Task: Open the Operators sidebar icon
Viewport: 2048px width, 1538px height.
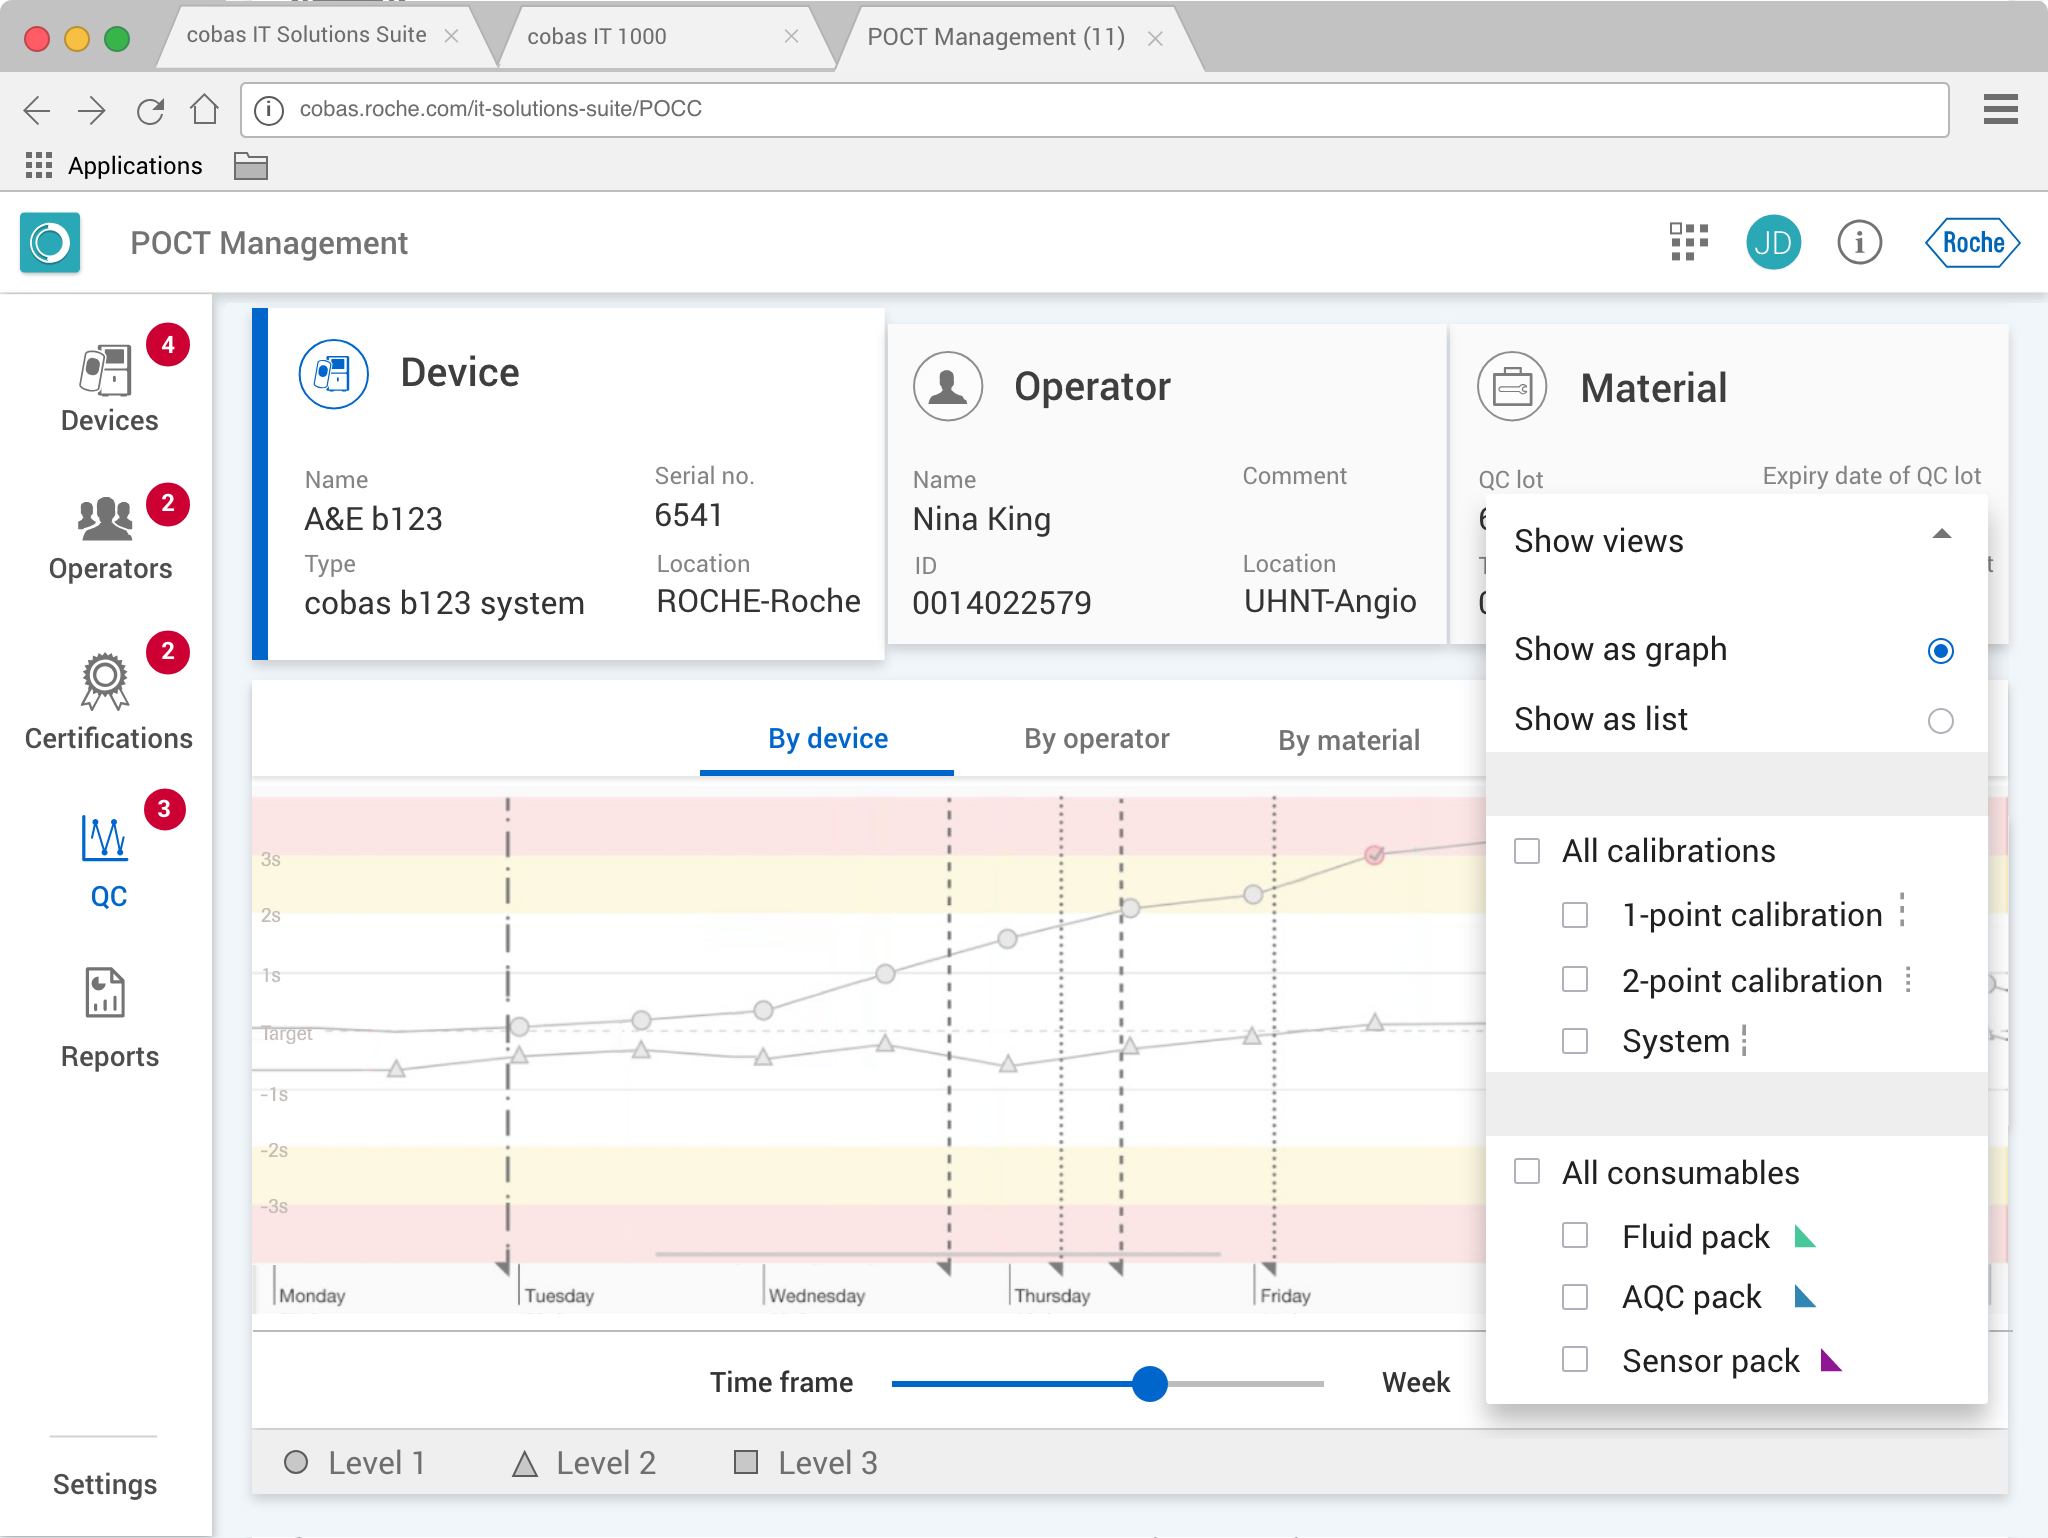Action: 106,520
